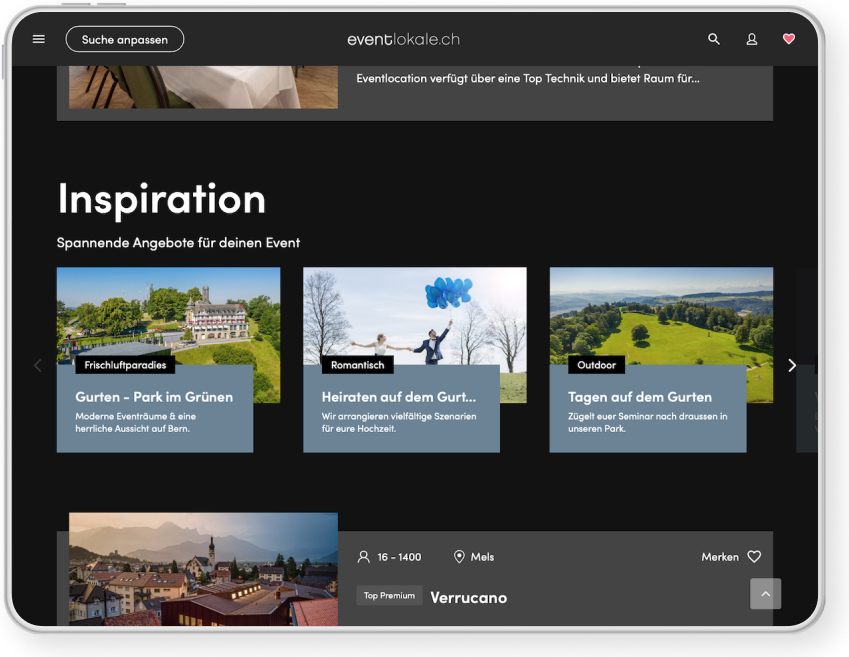Click the Verrucano venue photo
The width and height of the screenshot is (849, 657).
(x=203, y=569)
